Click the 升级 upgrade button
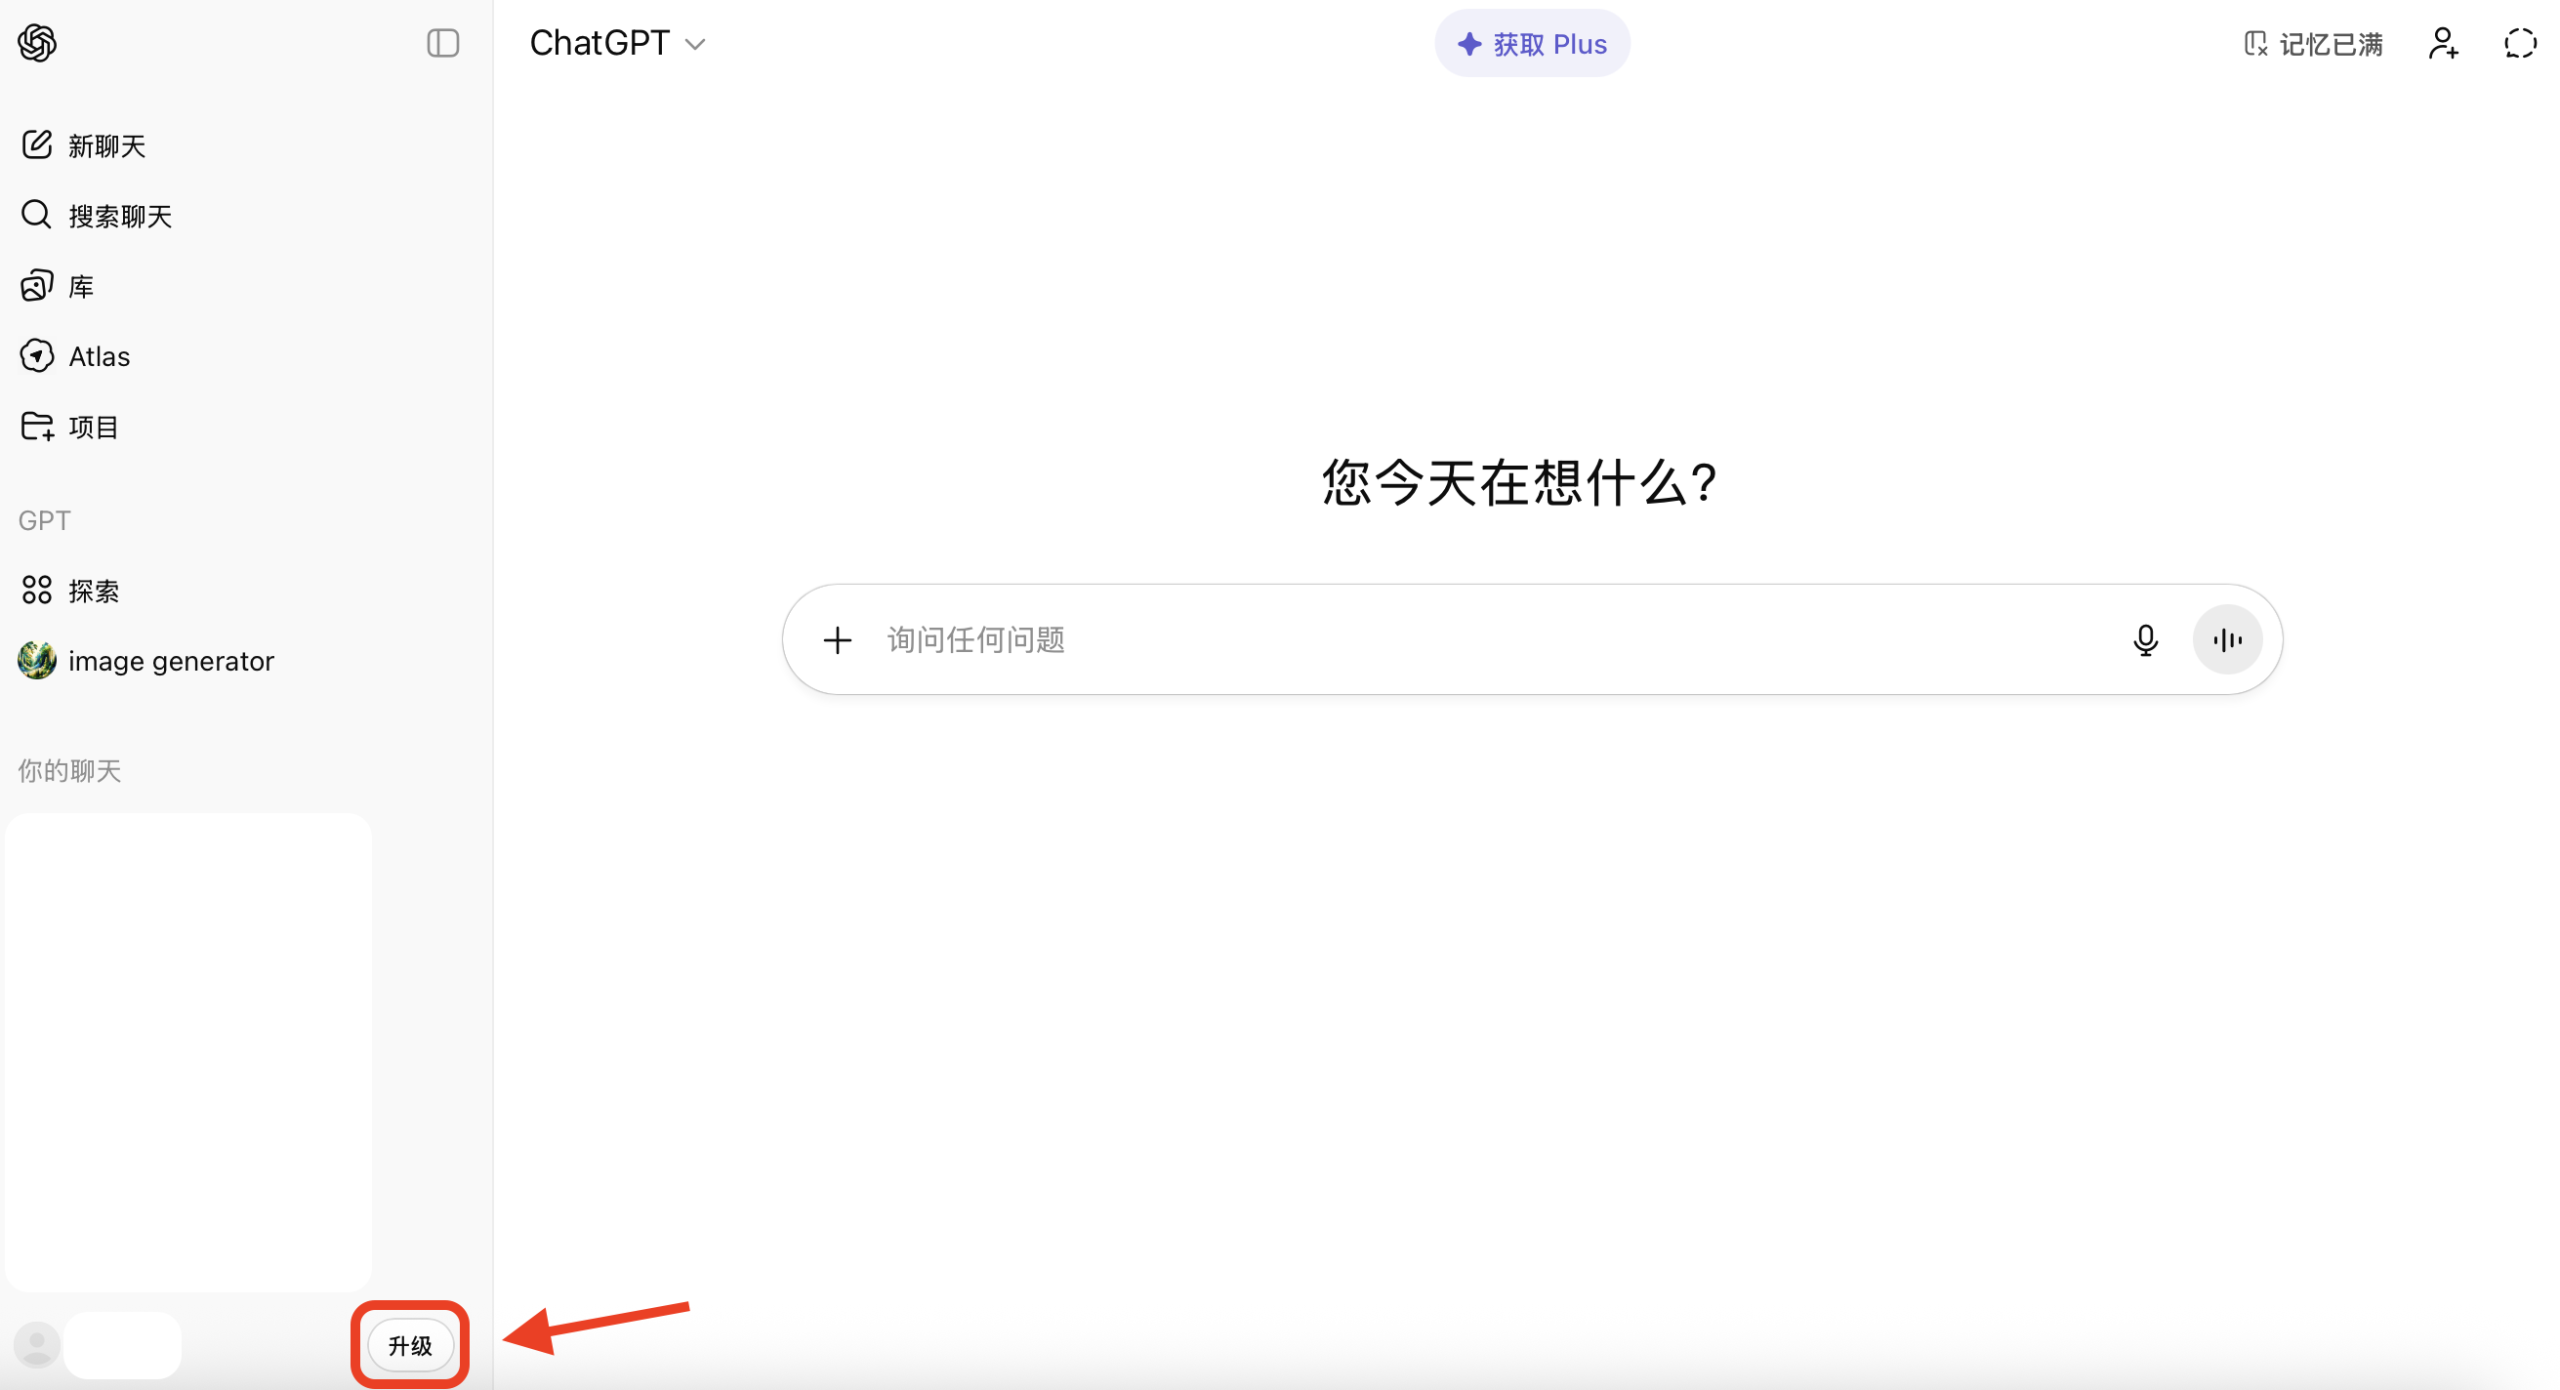The width and height of the screenshot is (2560, 1390). click(408, 1345)
